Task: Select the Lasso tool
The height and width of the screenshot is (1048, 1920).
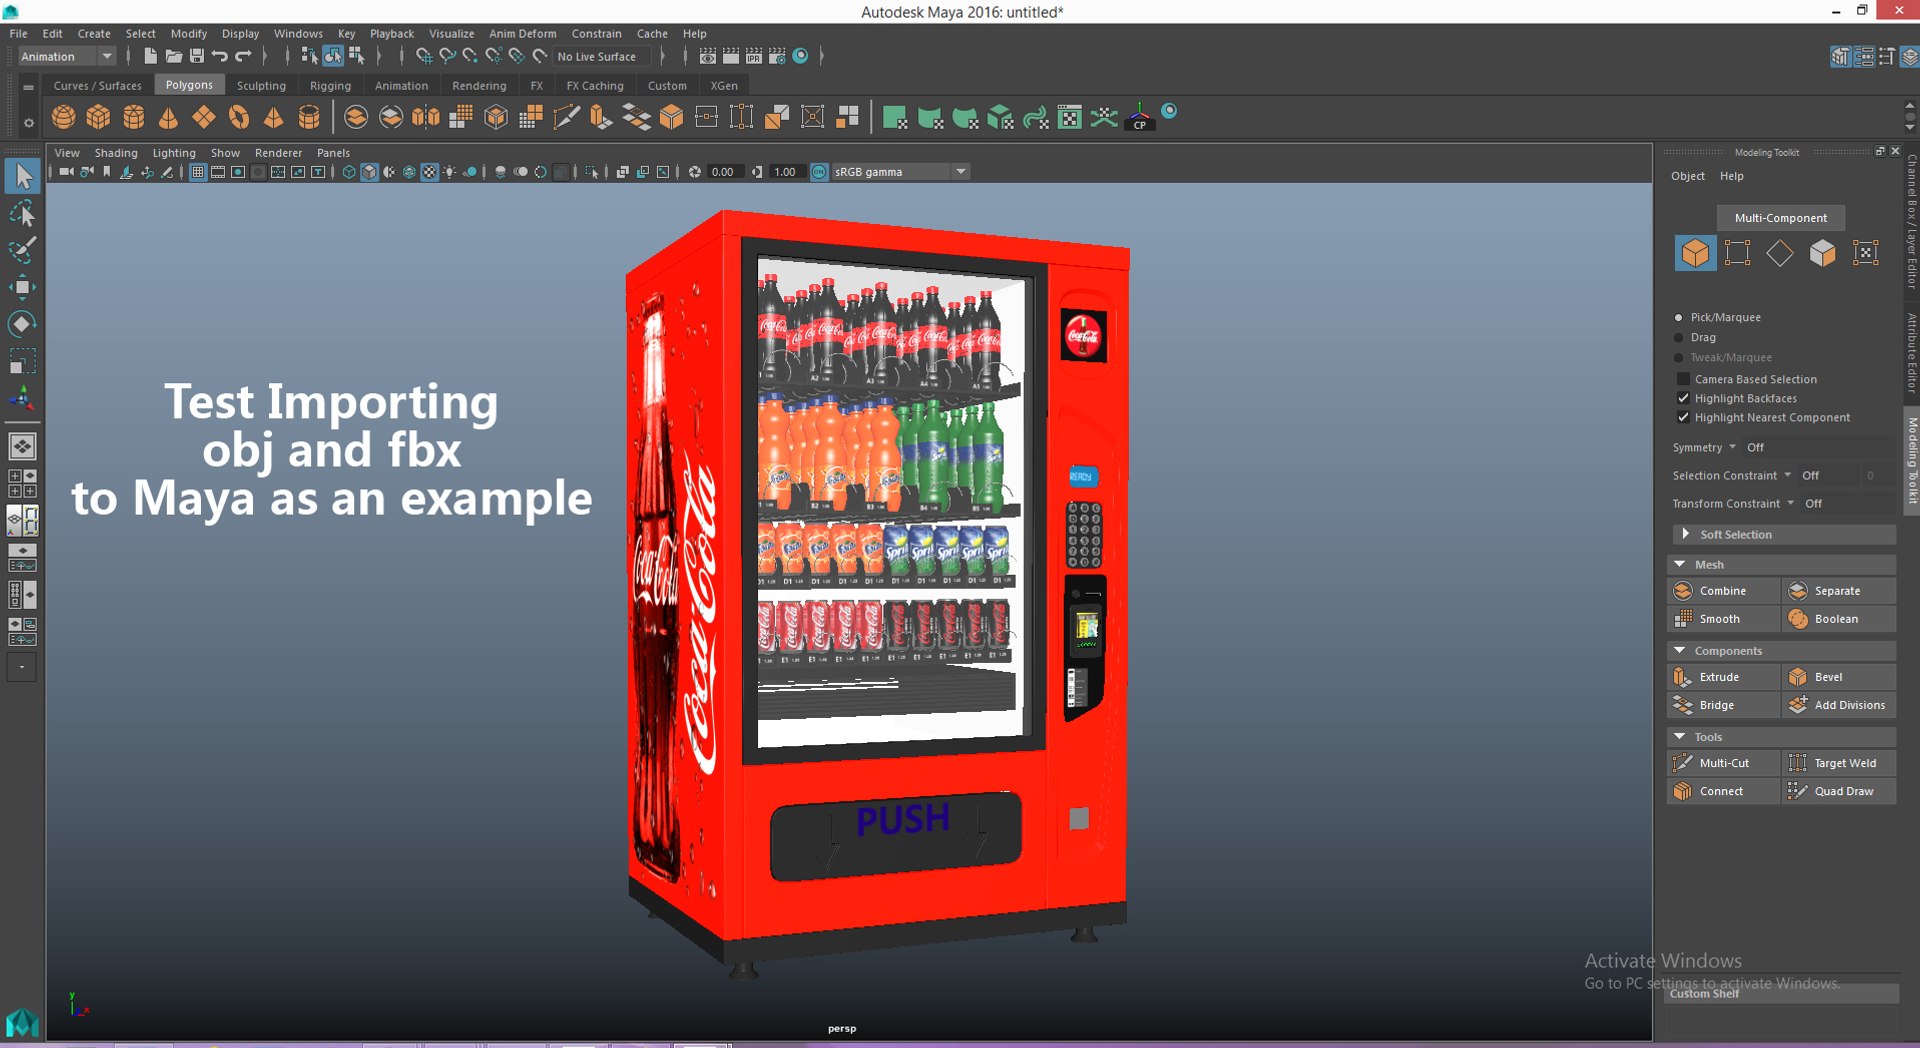Action: [22, 214]
